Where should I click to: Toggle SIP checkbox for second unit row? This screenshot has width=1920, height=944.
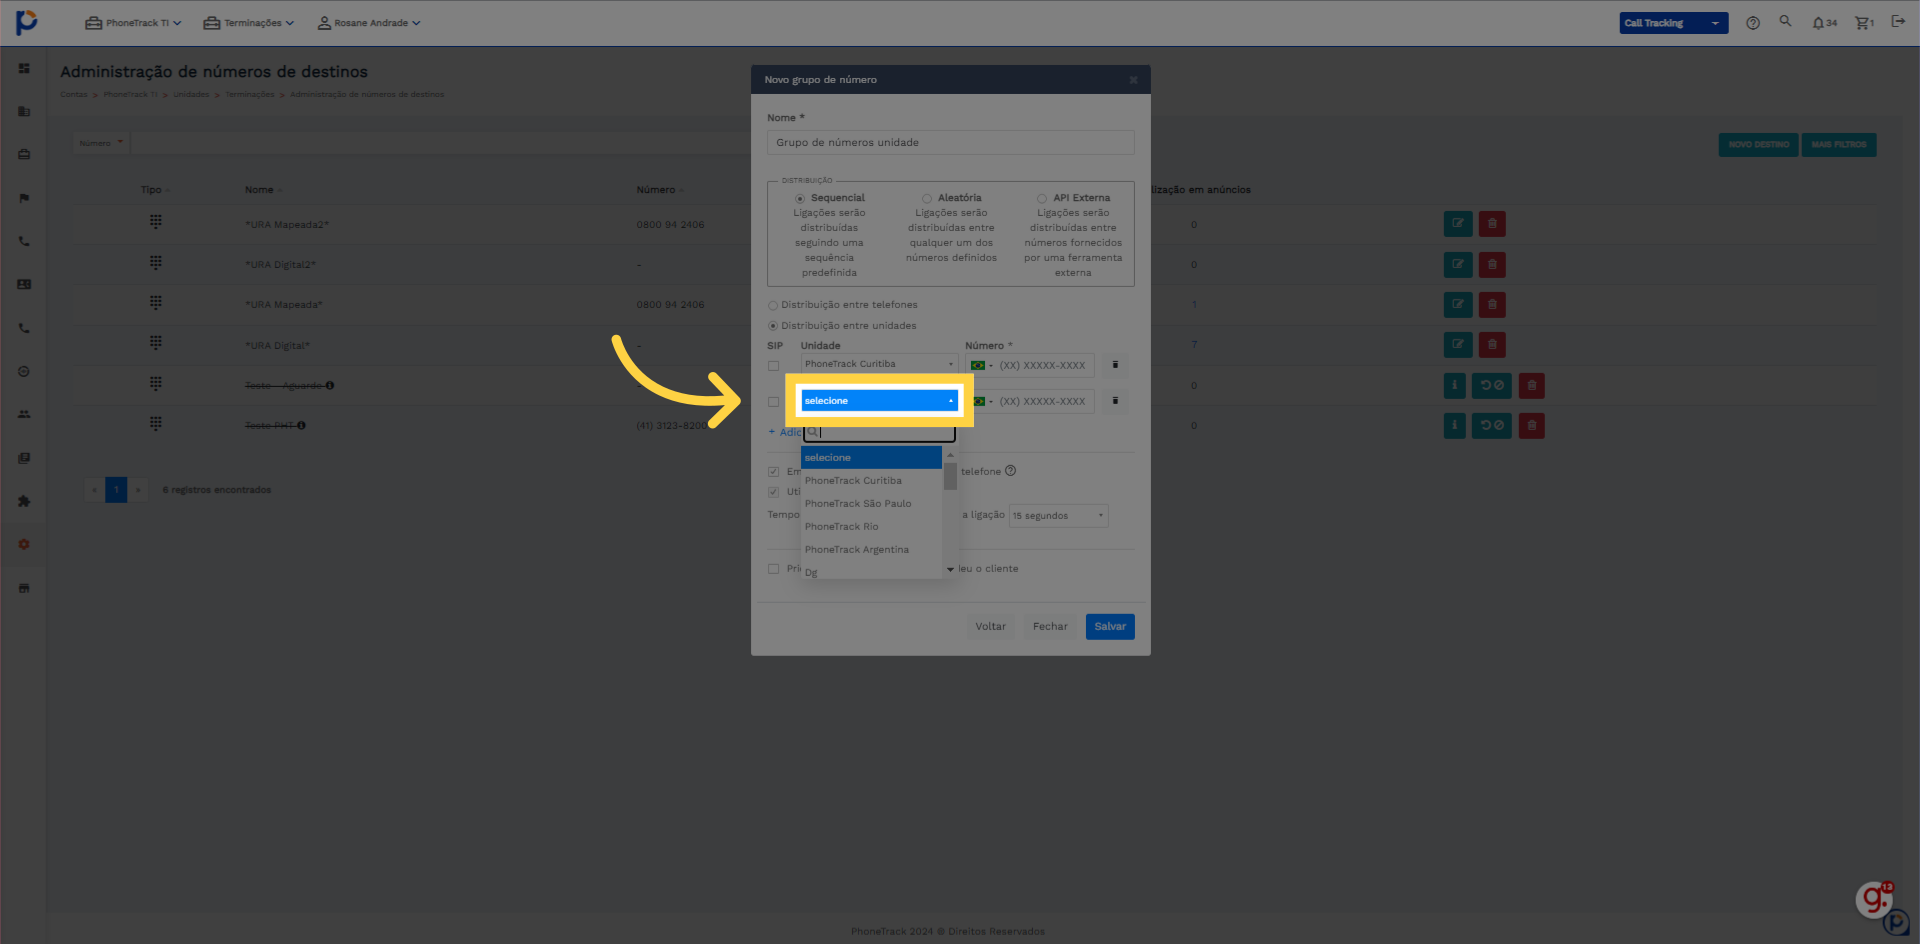pyautogui.click(x=773, y=402)
